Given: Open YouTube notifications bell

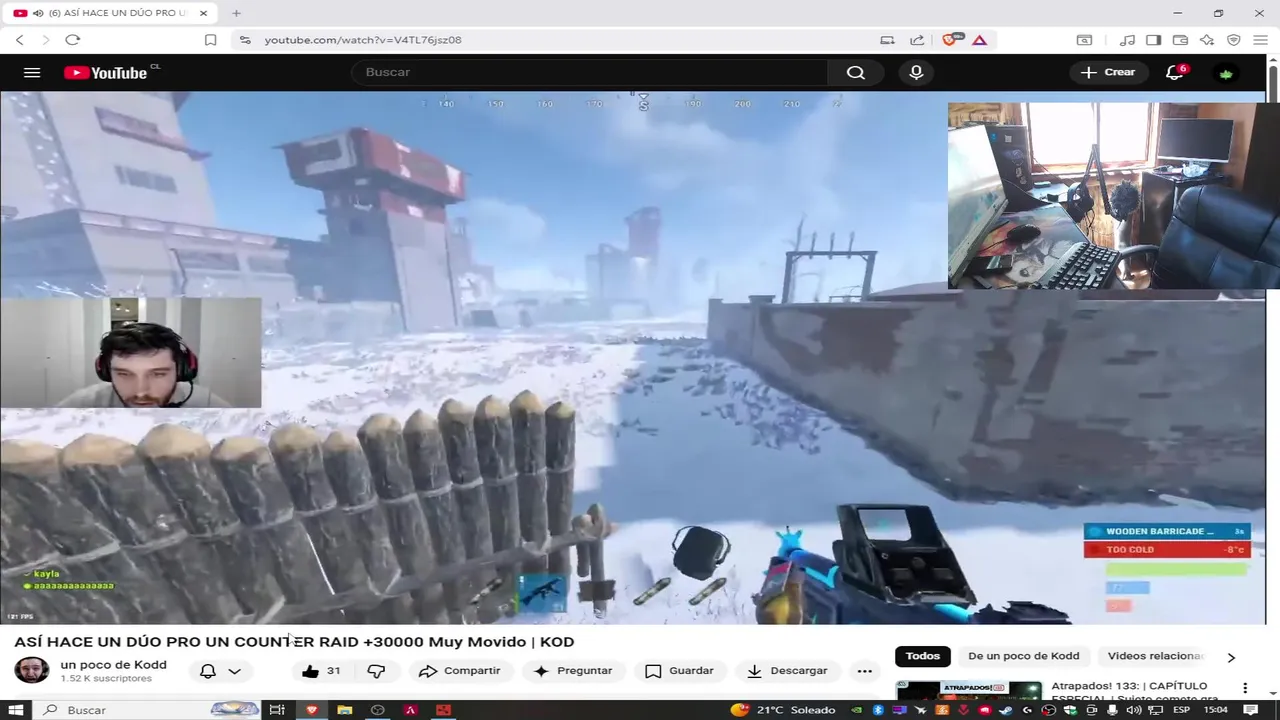Looking at the screenshot, I should pyautogui.click(x=1175, y=72).
